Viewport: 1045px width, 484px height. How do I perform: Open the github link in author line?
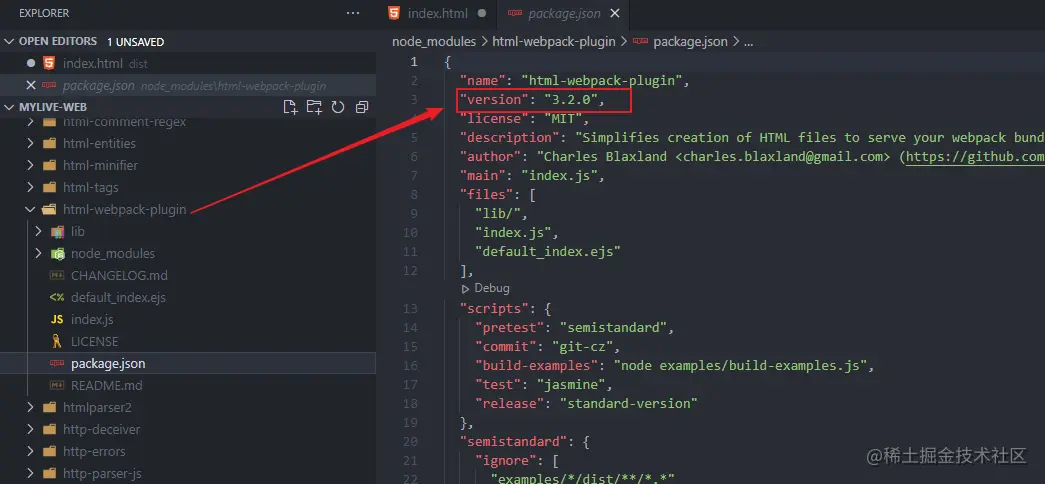[x=975, y=157]
